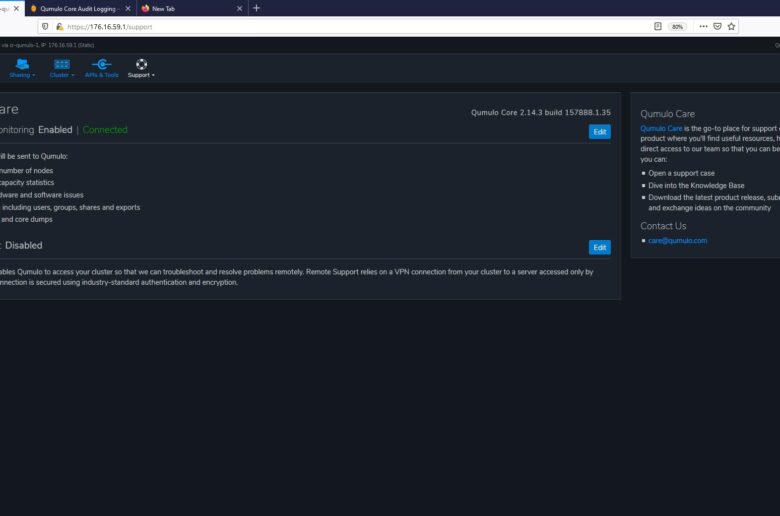This screenshot has width=780, height=516.
Task: Go to APIs & Tools page
Action: 101,68
